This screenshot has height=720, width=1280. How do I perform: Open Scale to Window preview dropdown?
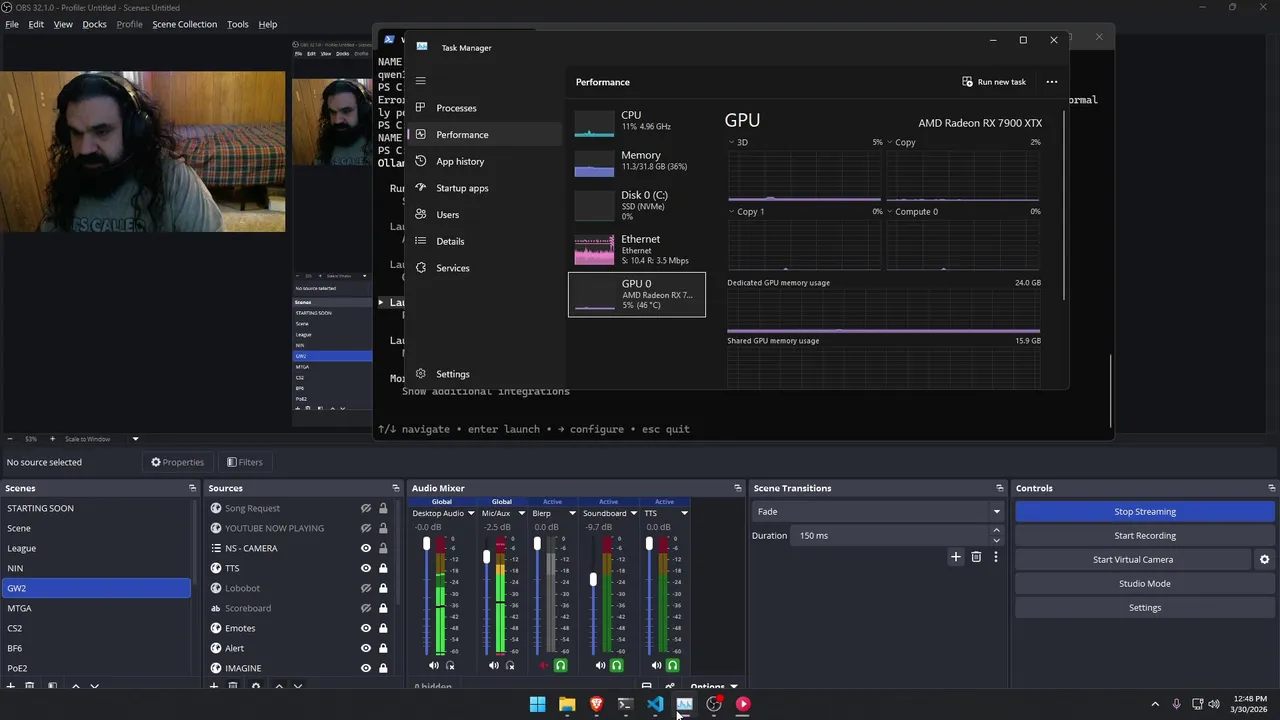(135, 439)
